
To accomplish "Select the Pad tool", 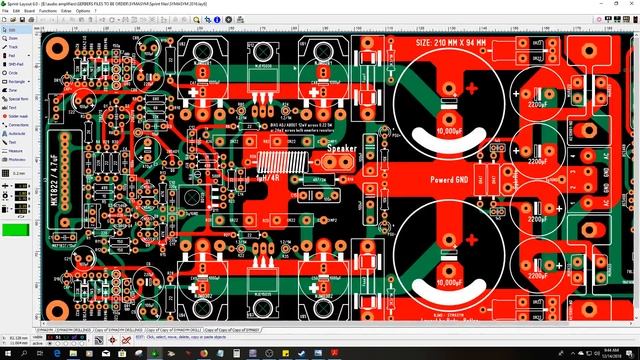I will (12, 56).
